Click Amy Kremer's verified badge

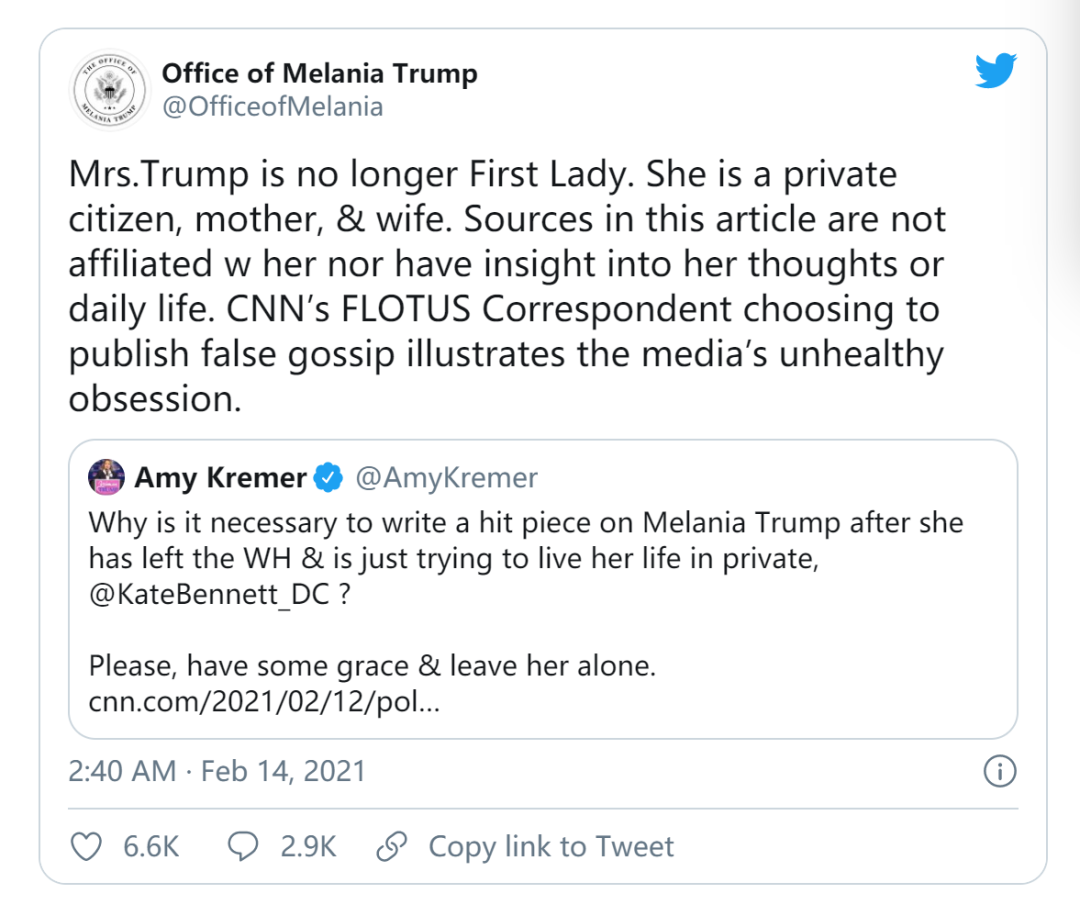click(329, 477)
